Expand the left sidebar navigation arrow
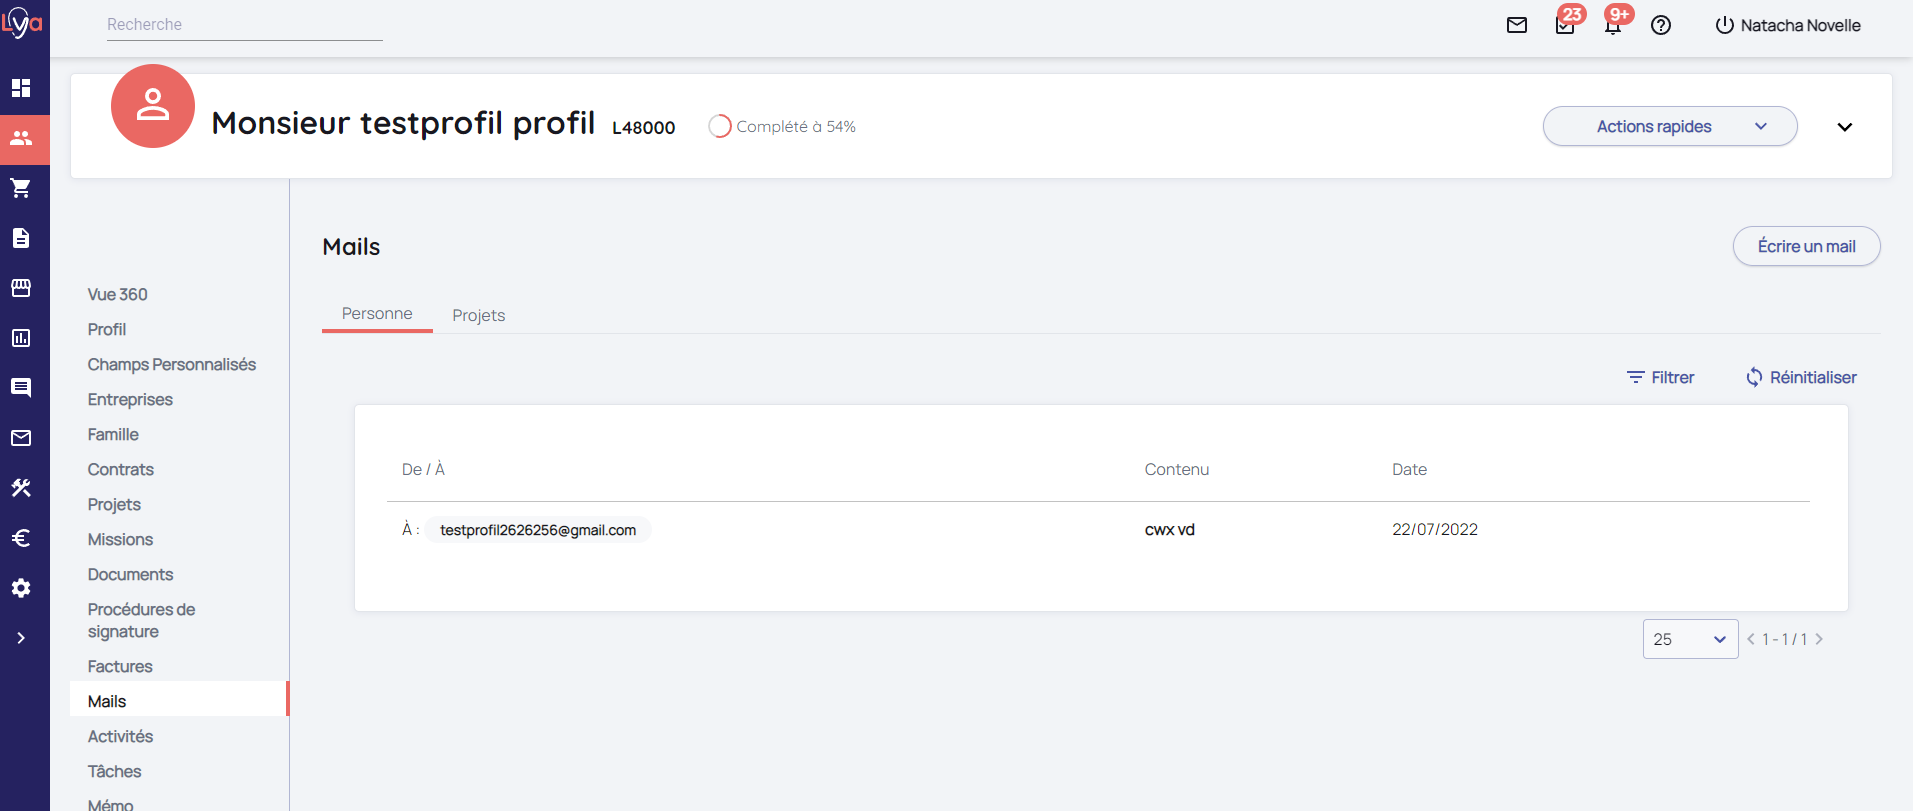This screenshot has width=1913, height=811. click(21, 638)
